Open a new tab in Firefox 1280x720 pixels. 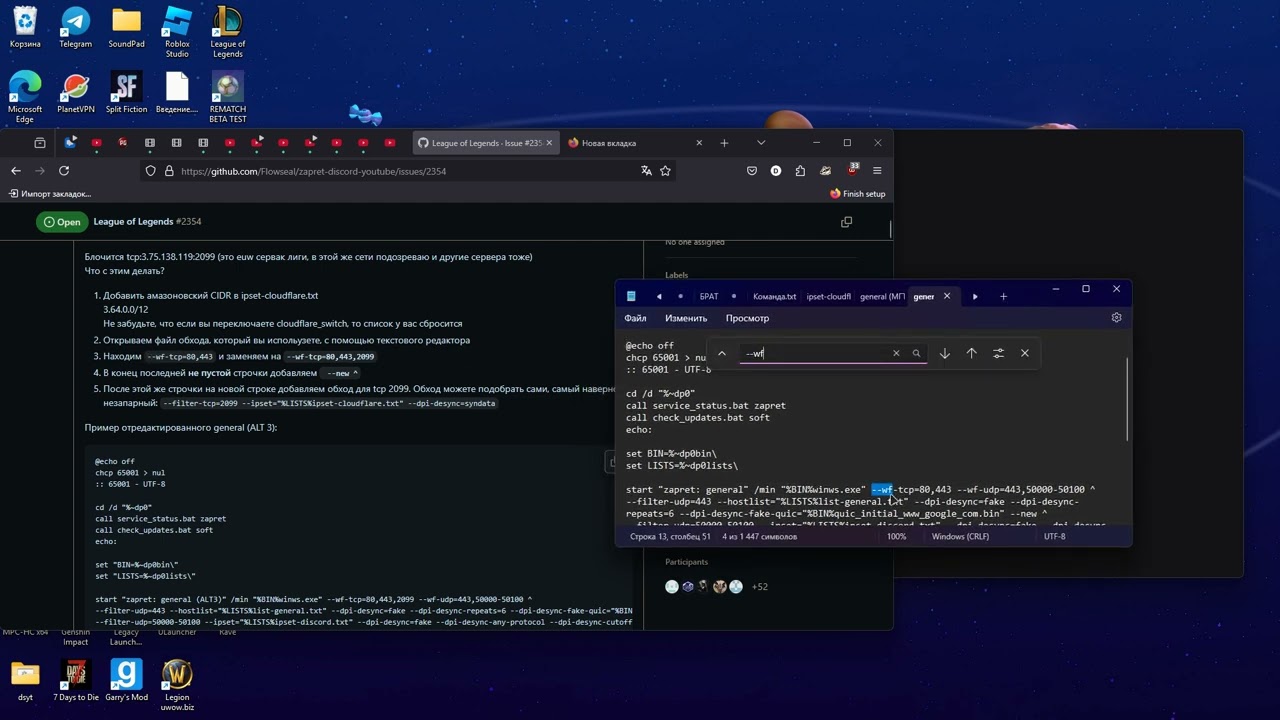point(724,143)
